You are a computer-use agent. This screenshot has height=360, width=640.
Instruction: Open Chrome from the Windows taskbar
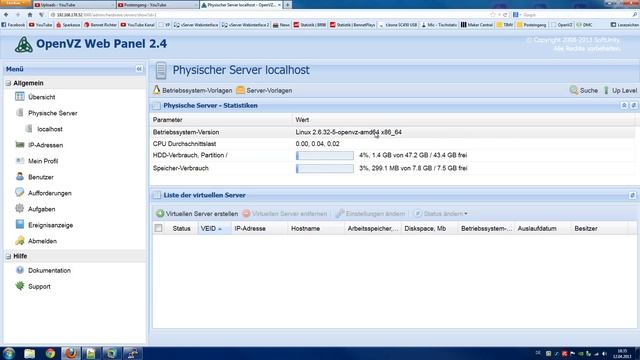[50, 353]
